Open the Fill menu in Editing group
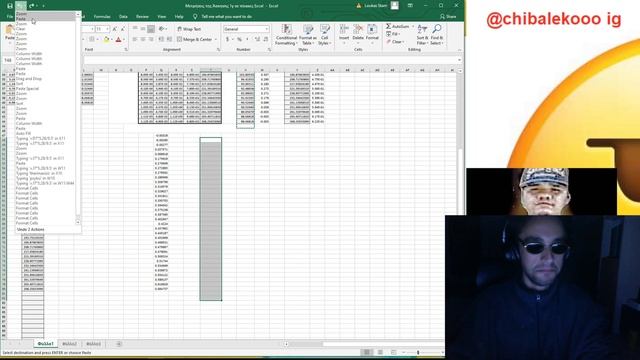Viewport: 640px width, 360px height. (x=392, y=34)
